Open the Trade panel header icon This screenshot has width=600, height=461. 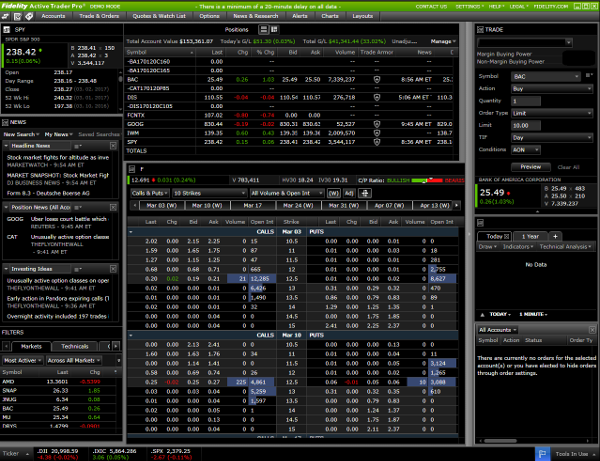tap(480, 29)
